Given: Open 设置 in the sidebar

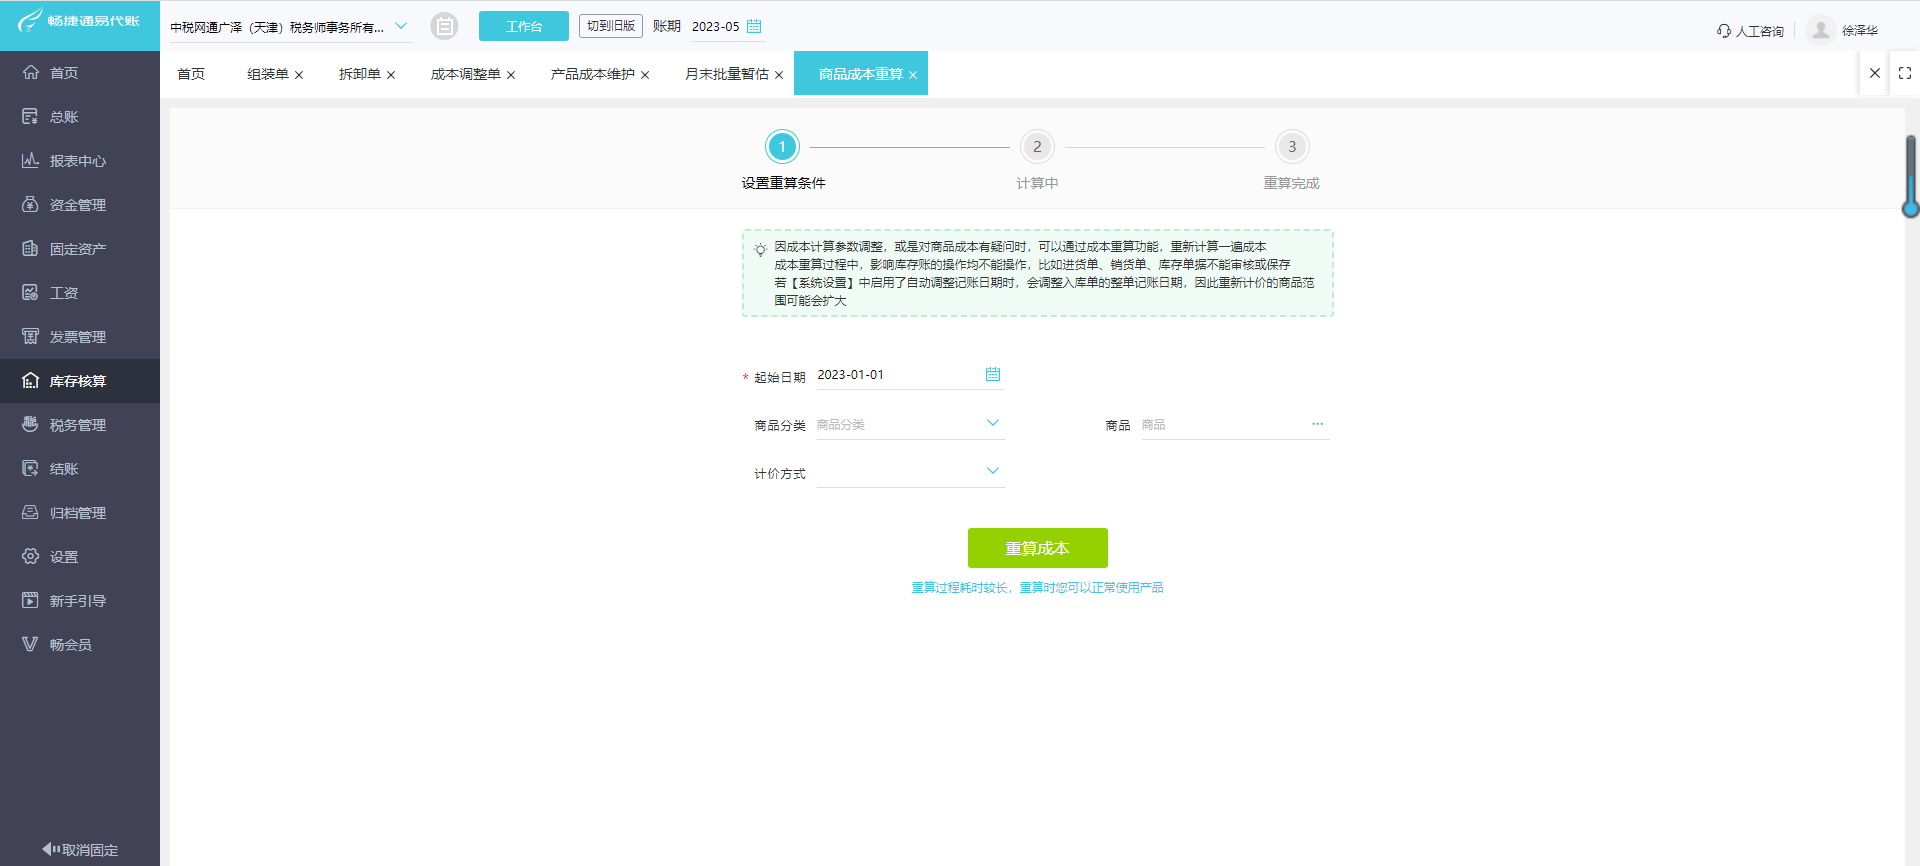Looking at the screenshot, I should coord(80,557).
